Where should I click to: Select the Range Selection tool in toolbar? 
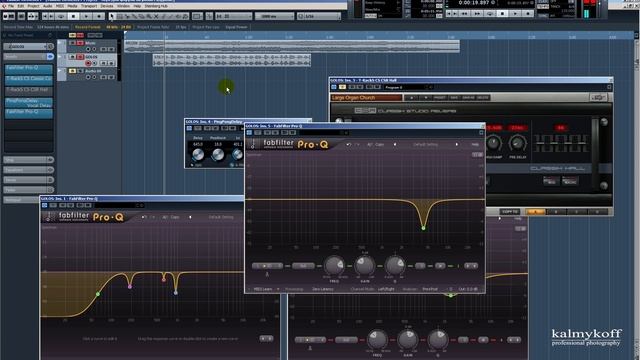(x=120, y=16)
